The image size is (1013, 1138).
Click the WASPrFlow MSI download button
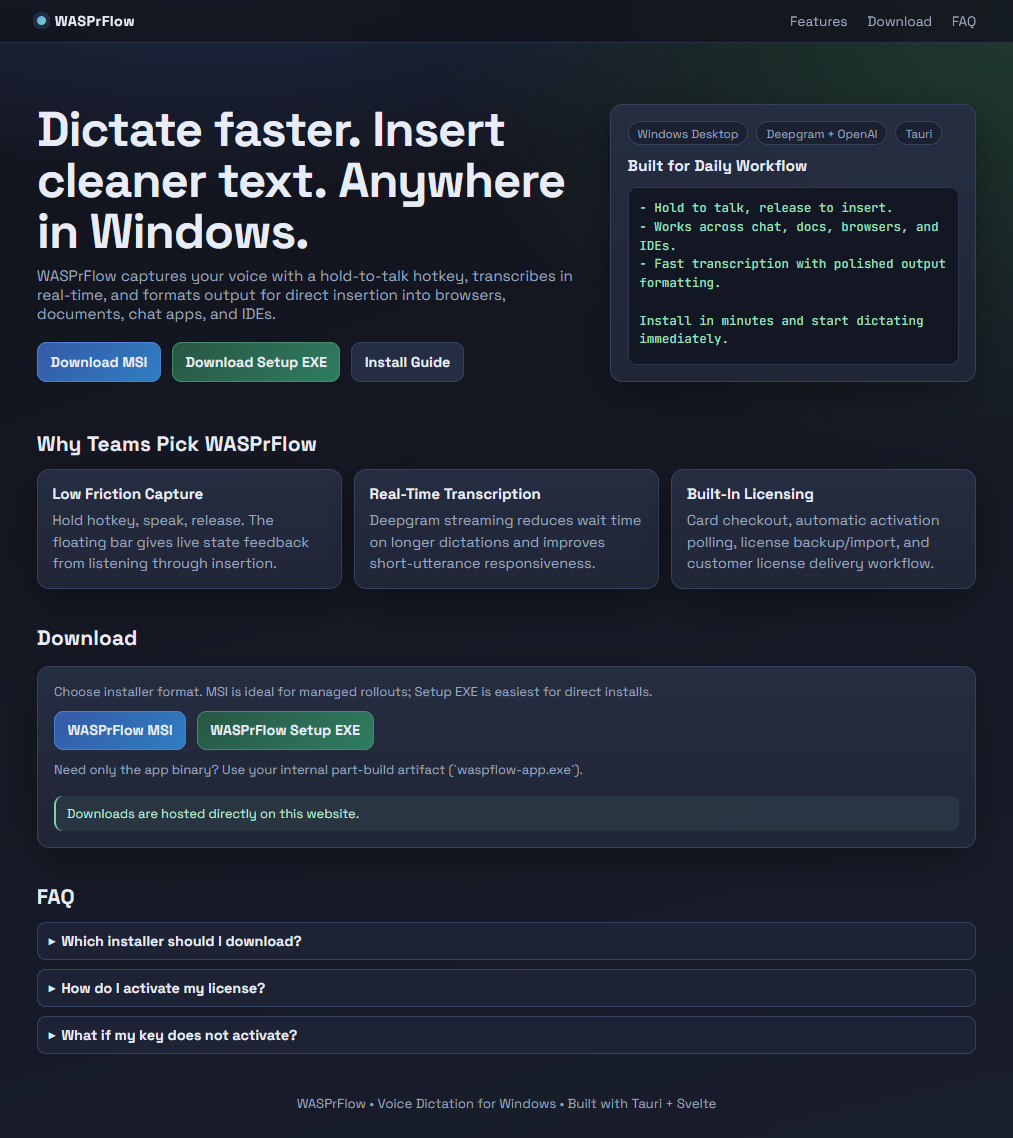pos(119,730)
